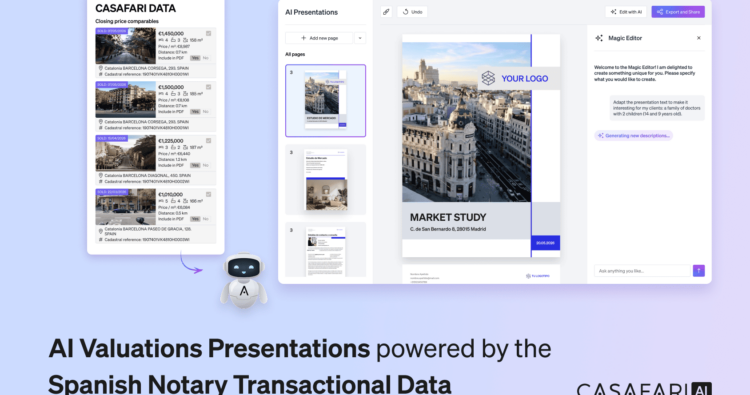Viewport: 750px width, 395px height.
Task: Tick checkbox on the €1,500,000 comparable
Action: (209, 87)
